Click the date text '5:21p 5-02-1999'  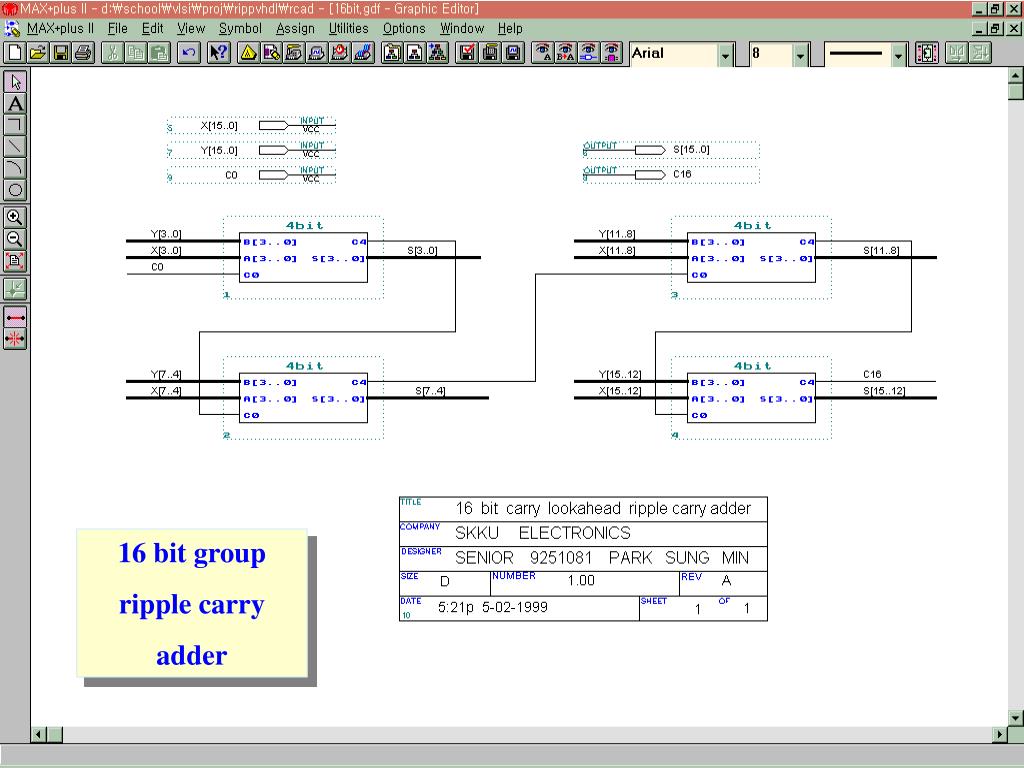pos(492,607)
